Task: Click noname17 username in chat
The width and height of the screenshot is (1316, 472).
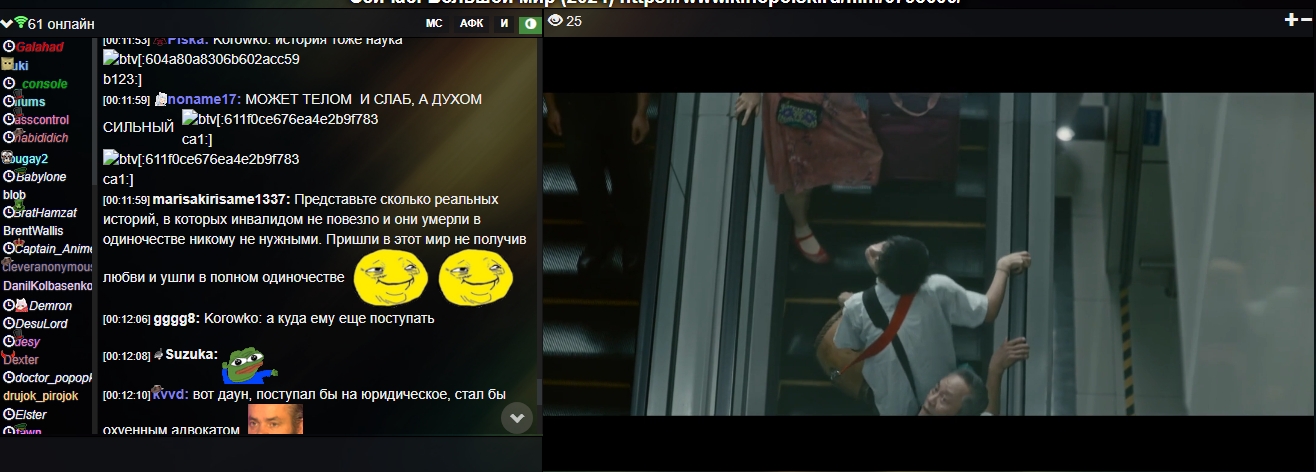Action: [204, 99]
